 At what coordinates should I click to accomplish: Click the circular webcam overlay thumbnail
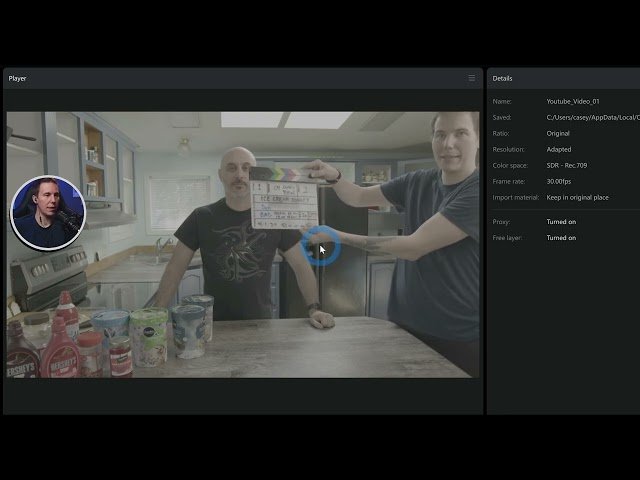[48, 212]
